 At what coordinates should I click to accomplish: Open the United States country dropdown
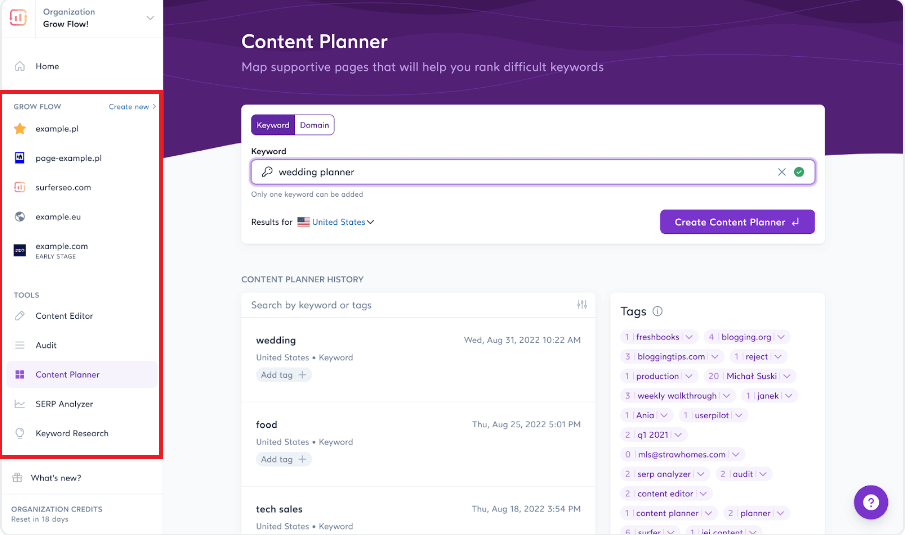336,222
